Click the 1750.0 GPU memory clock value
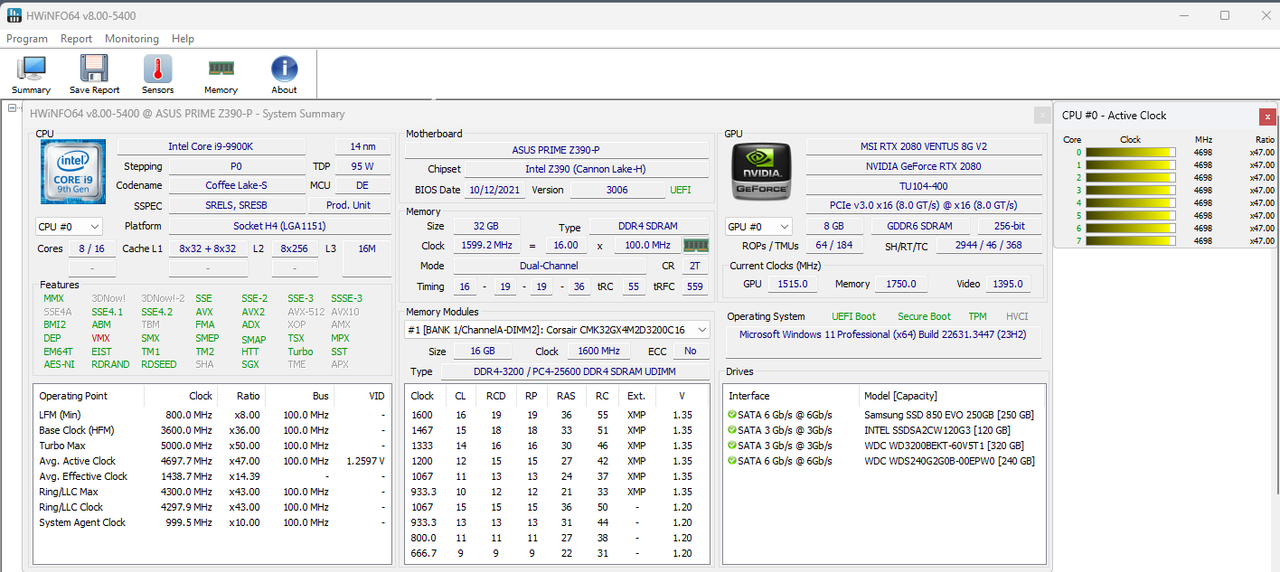Image resolution: width=1280 pixels, height=572 pixels. [901, 284]
